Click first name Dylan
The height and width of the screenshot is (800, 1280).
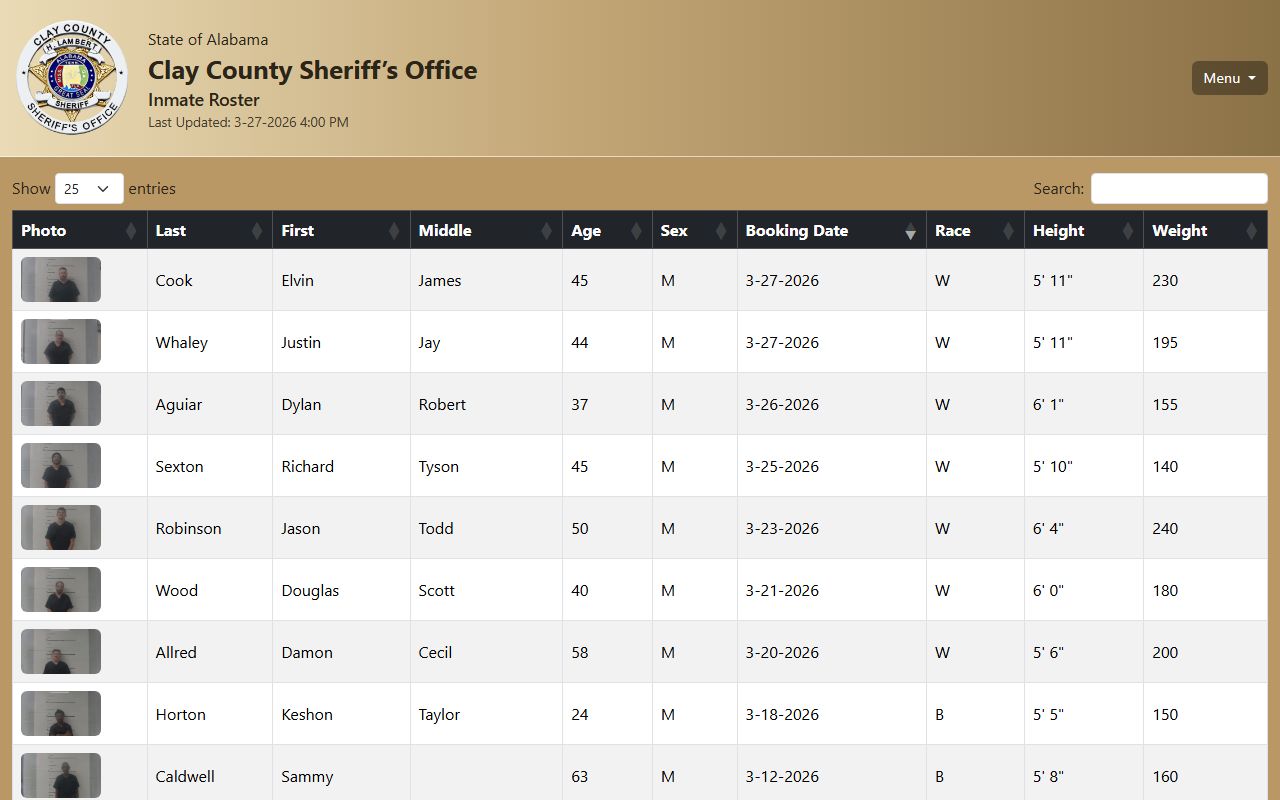click(x=301, y=405)
